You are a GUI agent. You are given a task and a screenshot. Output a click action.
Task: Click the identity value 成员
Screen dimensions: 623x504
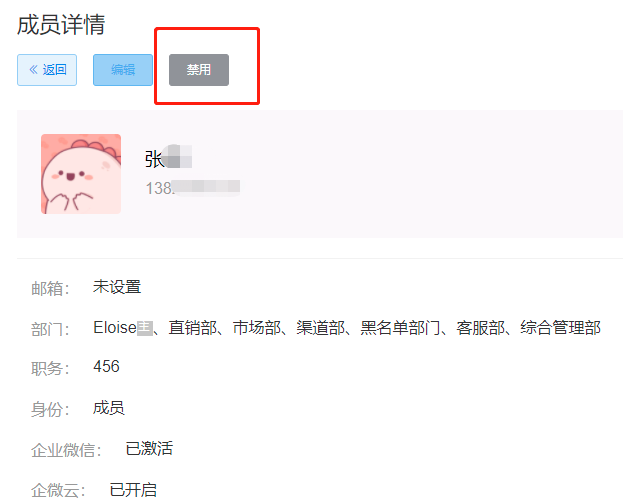coord(109,408)
